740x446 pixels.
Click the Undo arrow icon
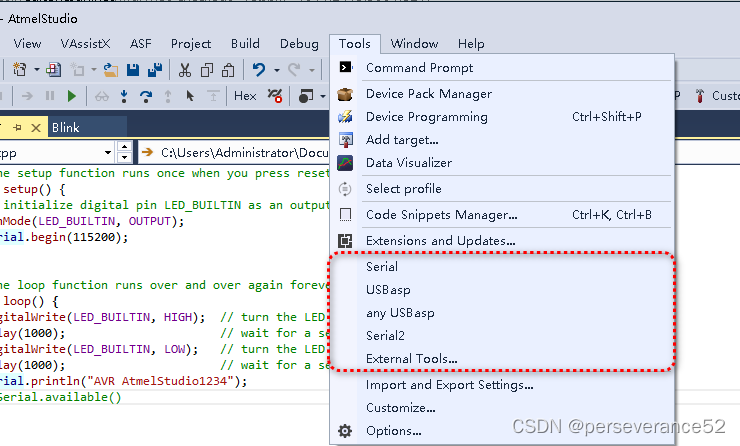[x=259, y=70]
